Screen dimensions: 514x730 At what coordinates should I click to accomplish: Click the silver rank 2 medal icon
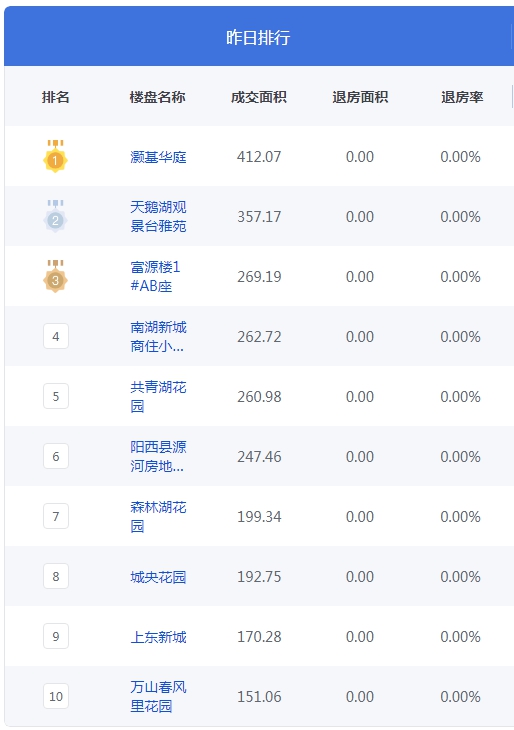[x=55, y=216]
